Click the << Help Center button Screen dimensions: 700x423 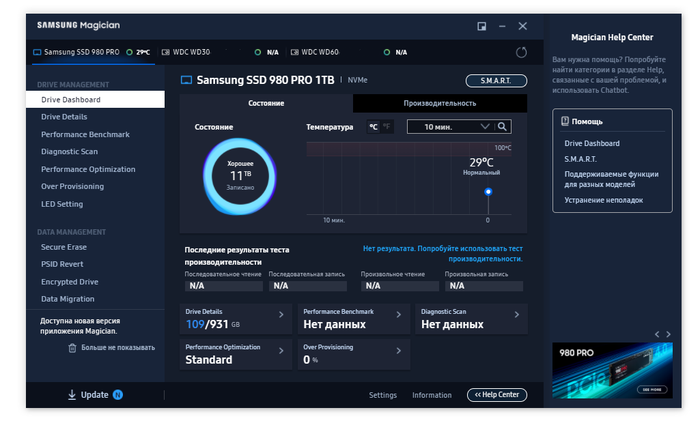point(497,395)
